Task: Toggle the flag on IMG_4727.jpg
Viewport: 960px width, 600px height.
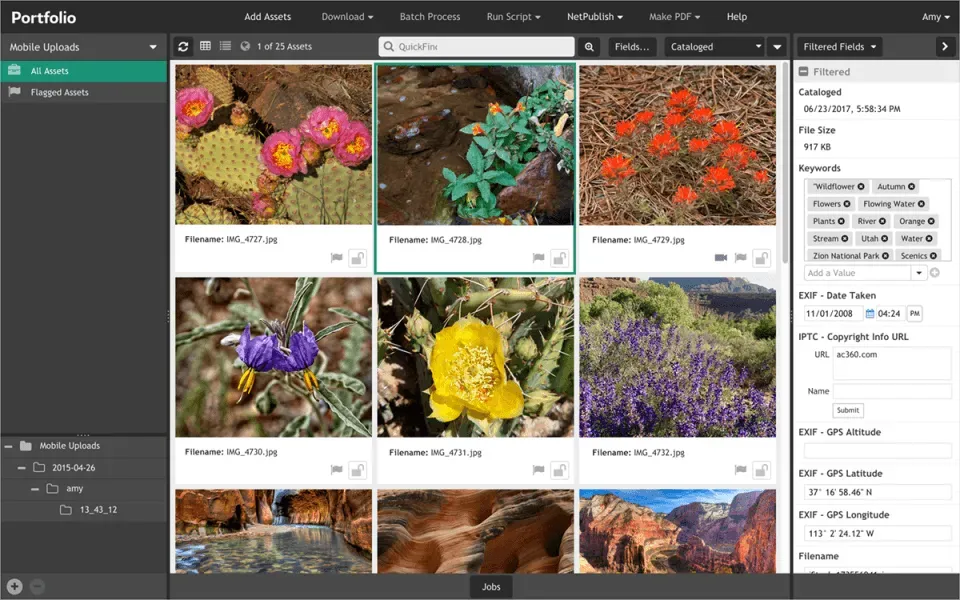Action: [x=337, y=258]
